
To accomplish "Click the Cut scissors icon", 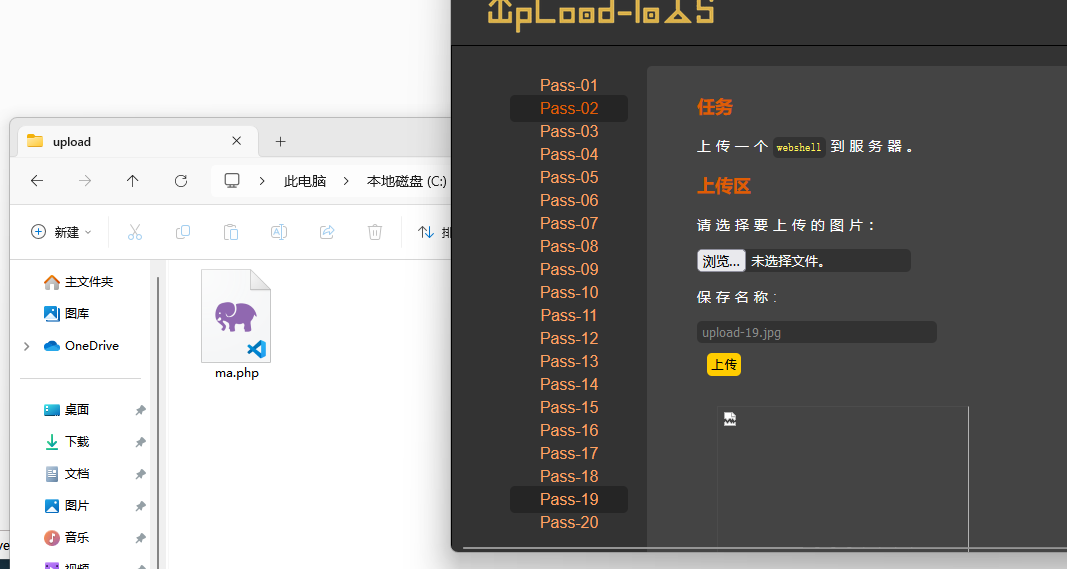I will [x=135, y=232].
